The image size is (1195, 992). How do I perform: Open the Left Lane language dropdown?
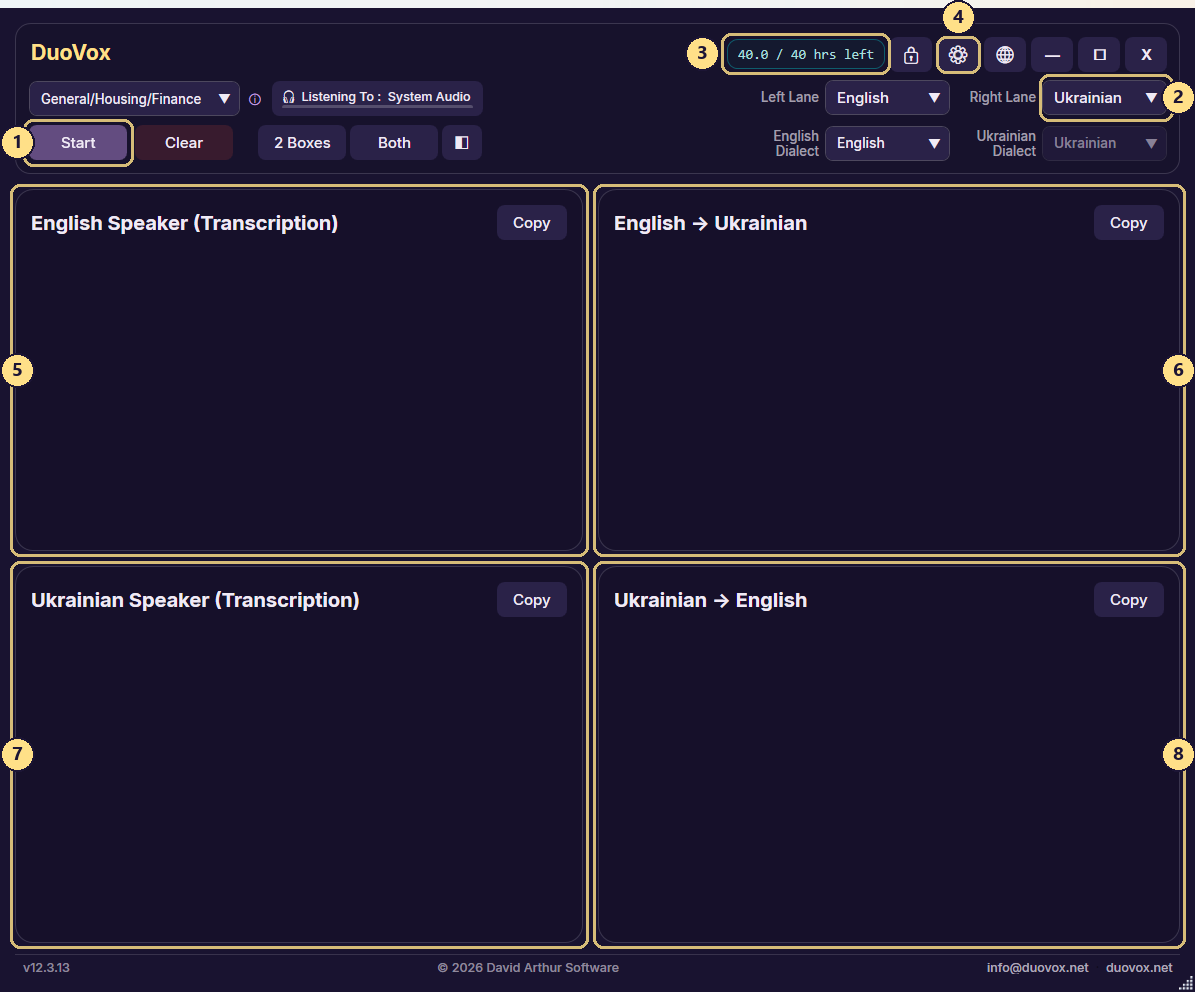pos(887,98)
